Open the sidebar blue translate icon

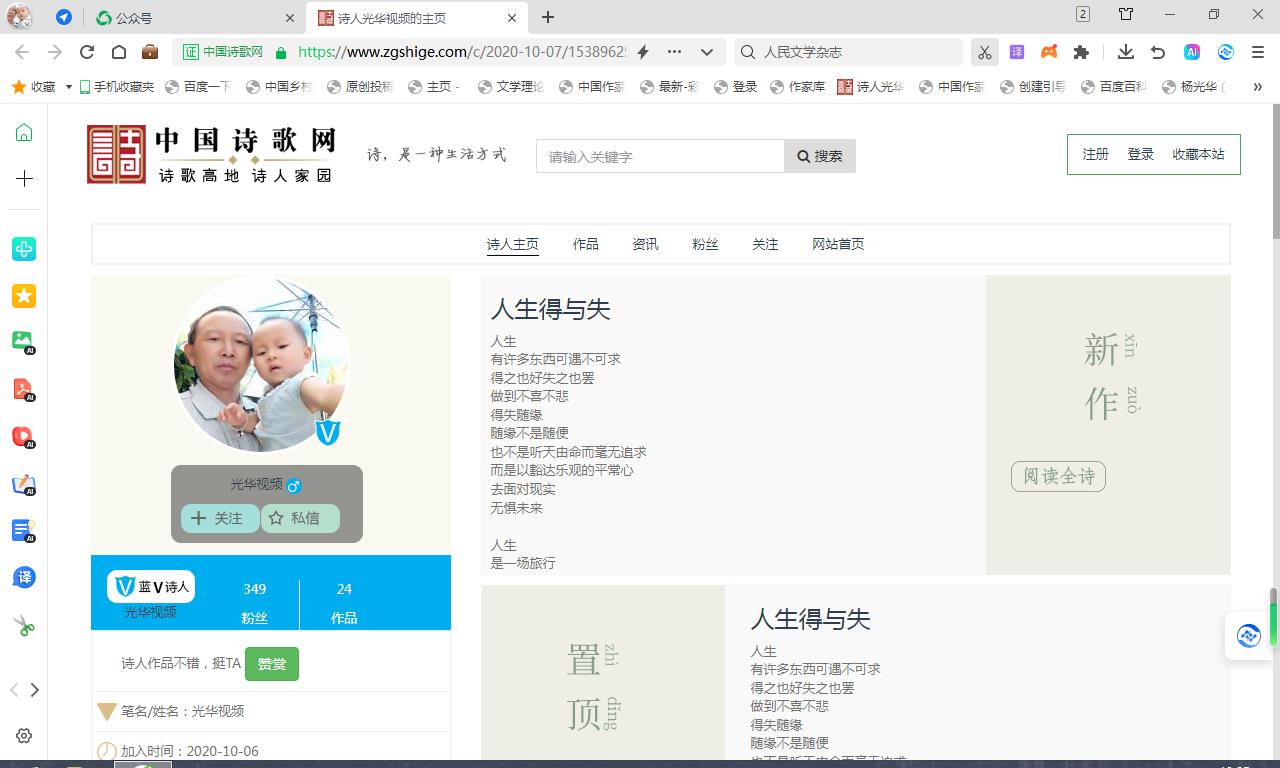(24, 577)
